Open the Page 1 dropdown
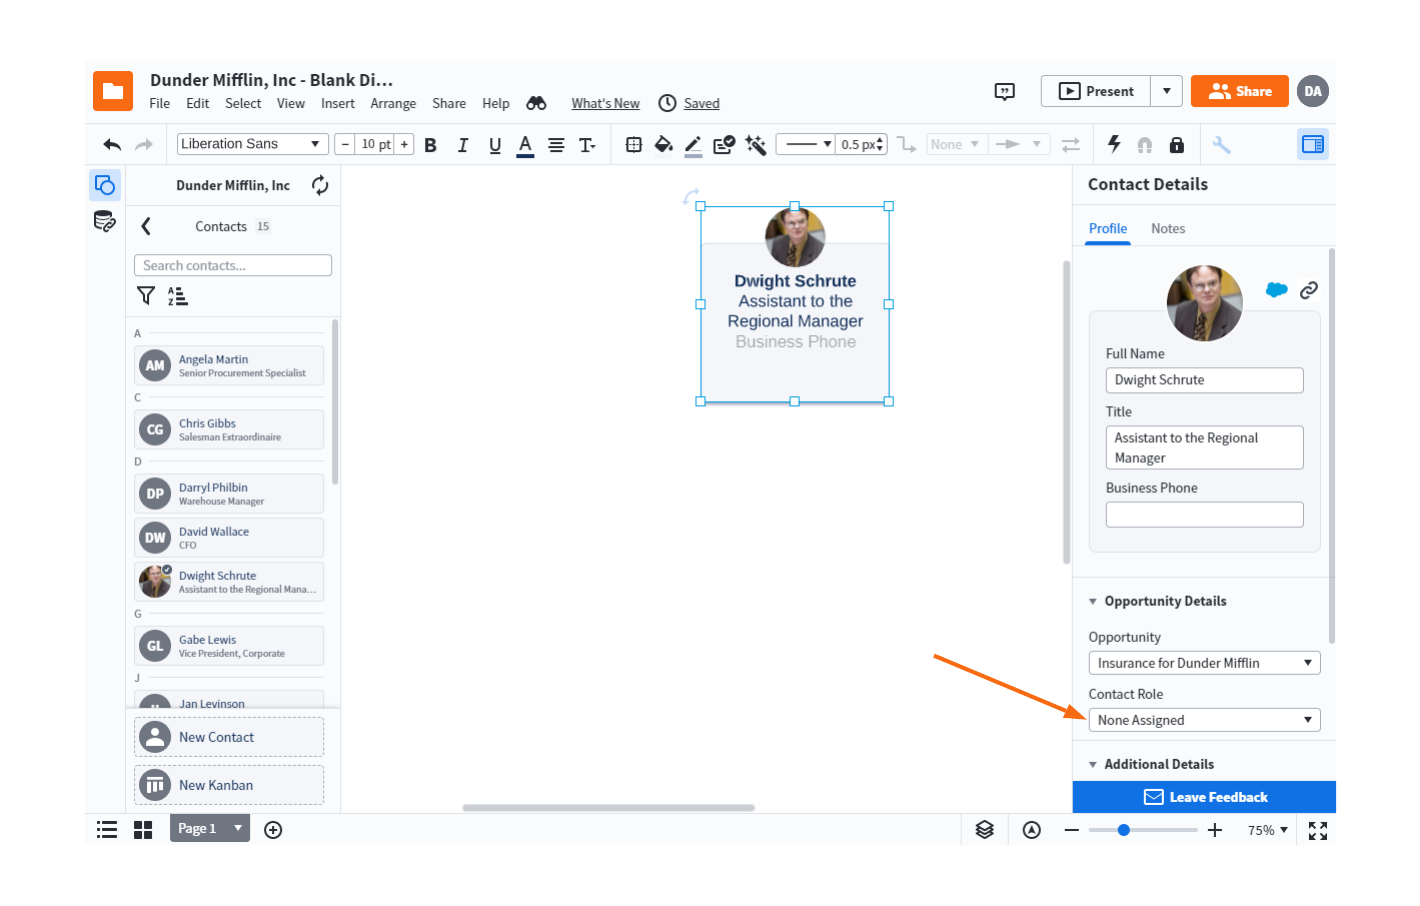 pyautogui.click(x=210, y=828)
